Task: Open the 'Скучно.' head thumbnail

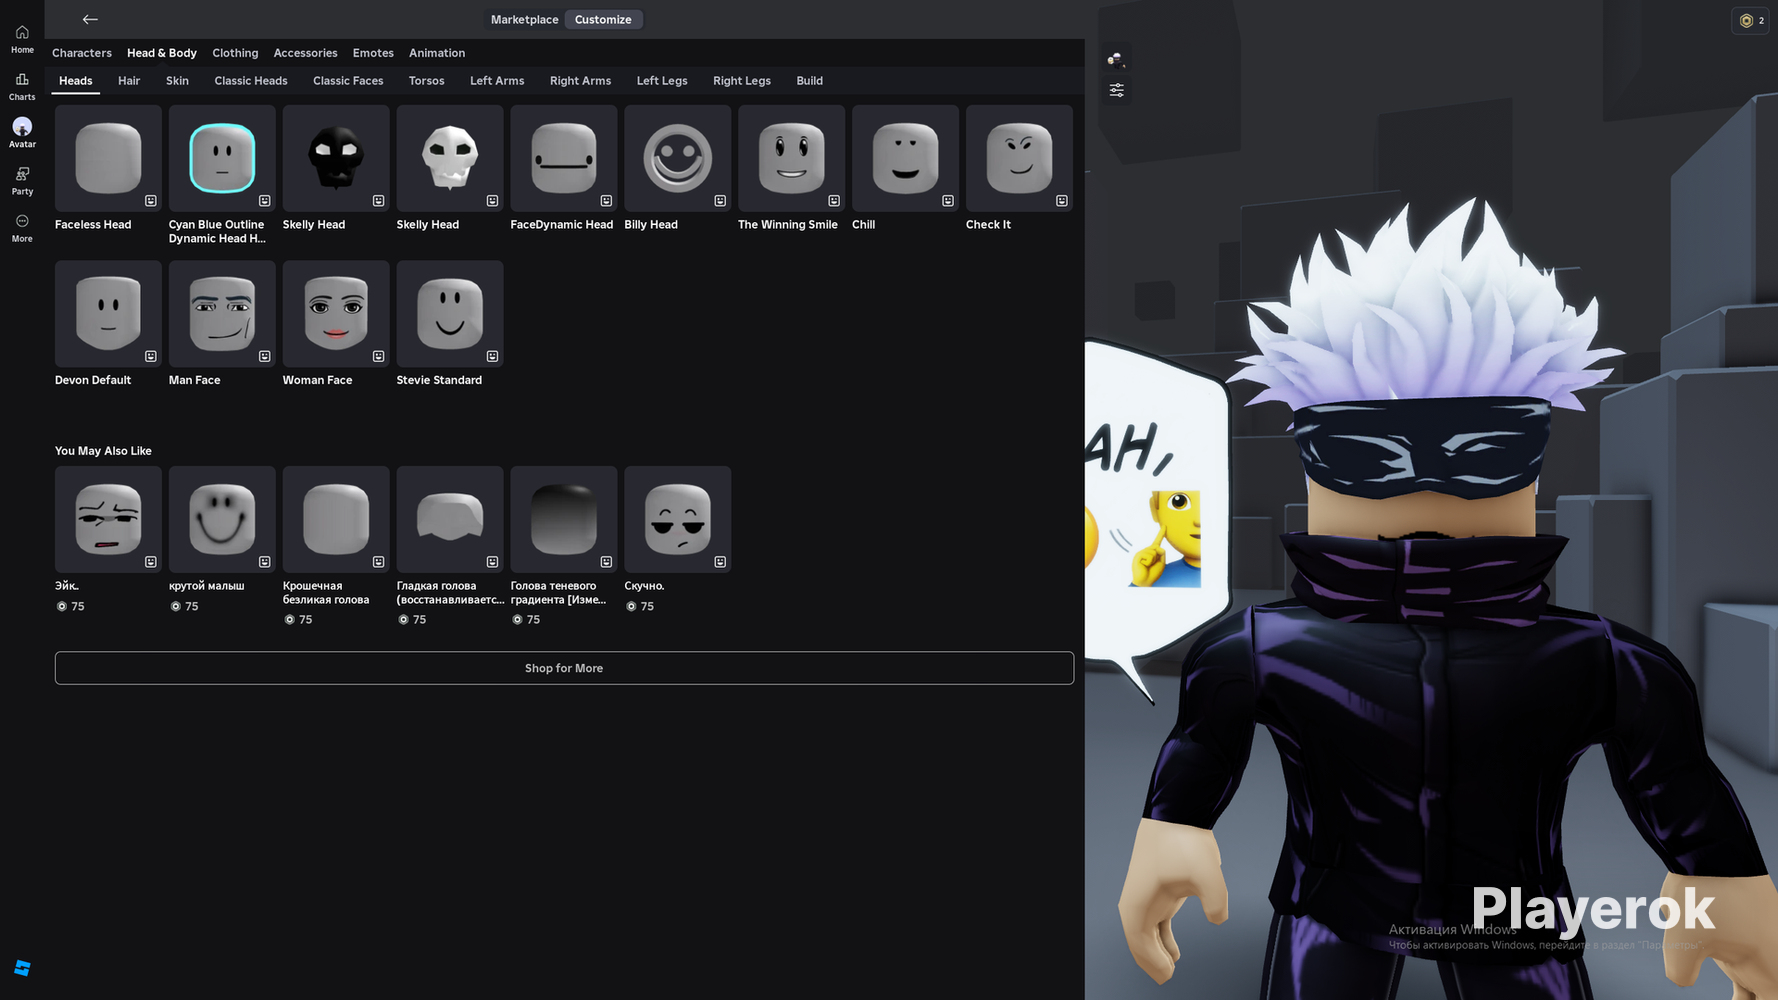Action: pyautogui.click(x=678, y=519)
